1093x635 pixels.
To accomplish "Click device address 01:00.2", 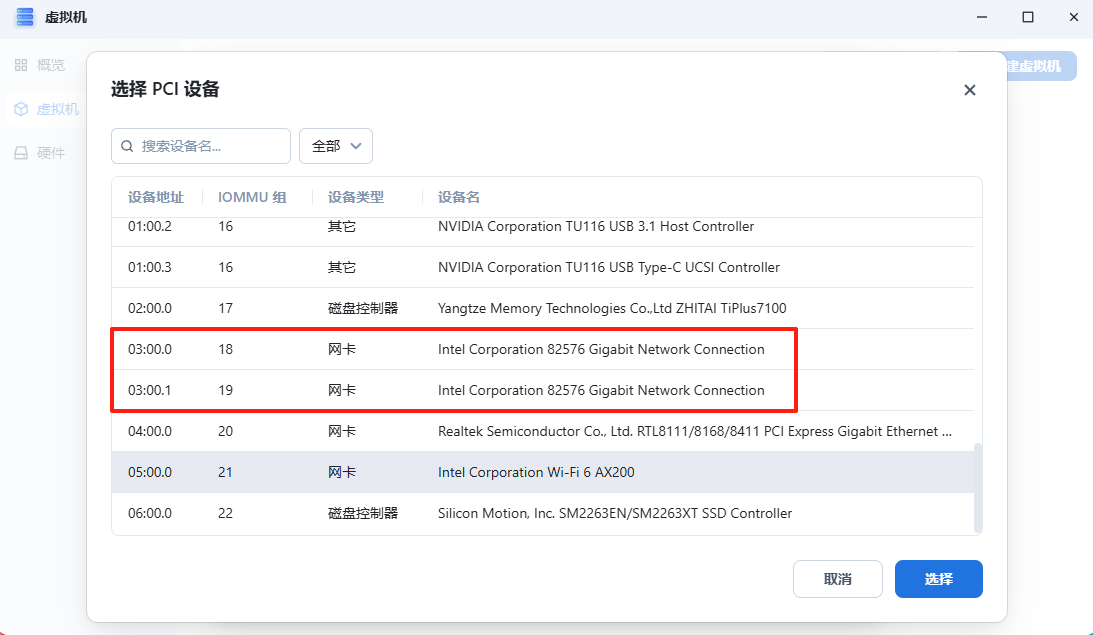I will tap(150, 227).
